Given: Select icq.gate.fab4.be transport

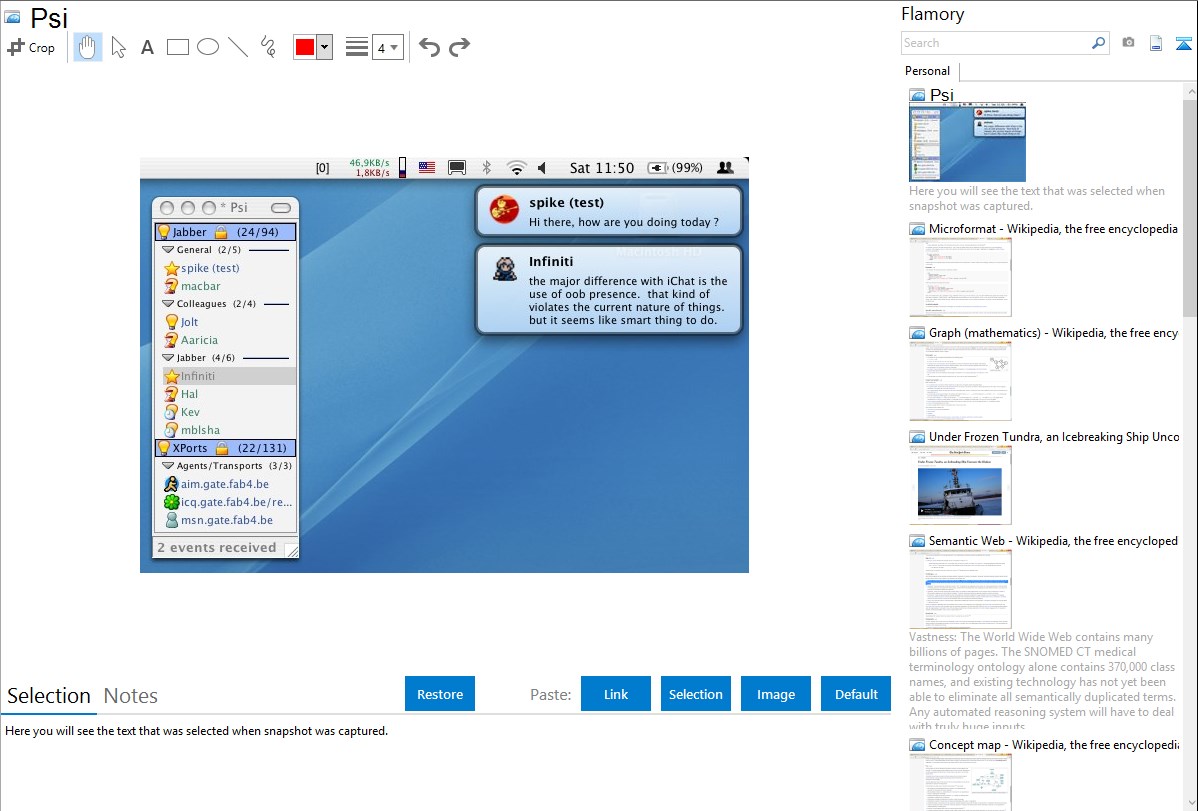Looking at the screenshot, I should tap(229, 502).
